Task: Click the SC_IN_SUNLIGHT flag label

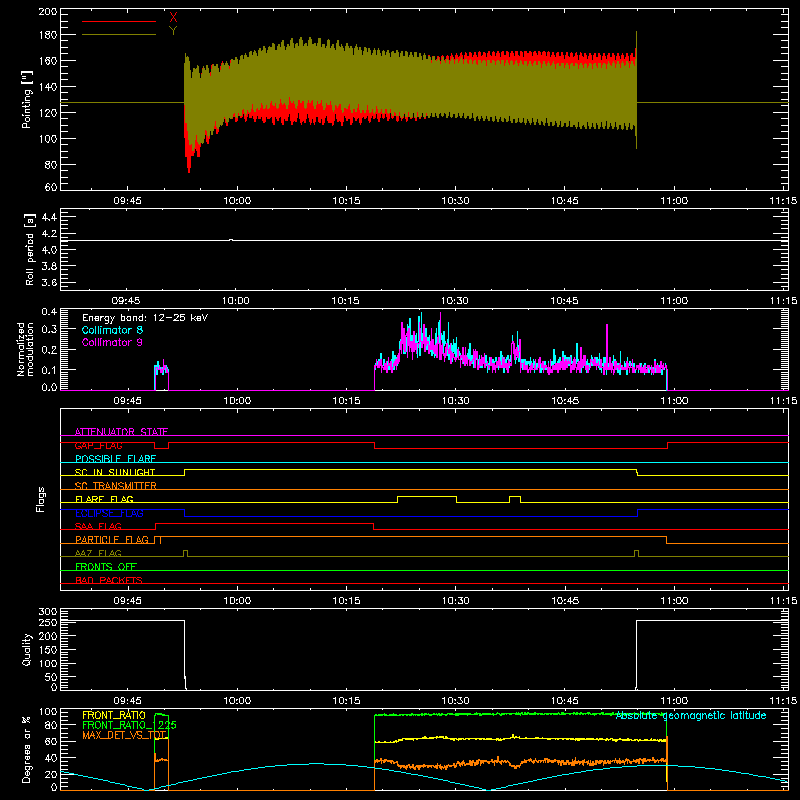Action: [x=115, y=472]
